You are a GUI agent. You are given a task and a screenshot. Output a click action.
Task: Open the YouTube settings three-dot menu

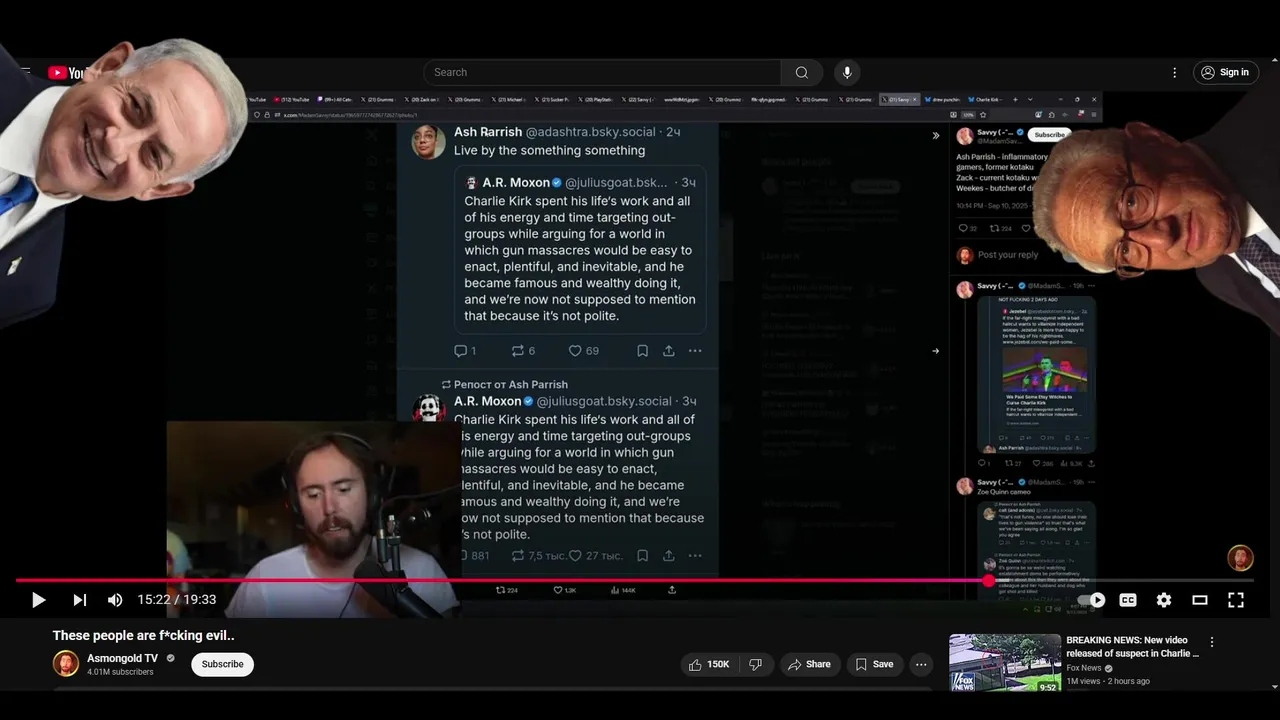click(x=1175, y=72)
